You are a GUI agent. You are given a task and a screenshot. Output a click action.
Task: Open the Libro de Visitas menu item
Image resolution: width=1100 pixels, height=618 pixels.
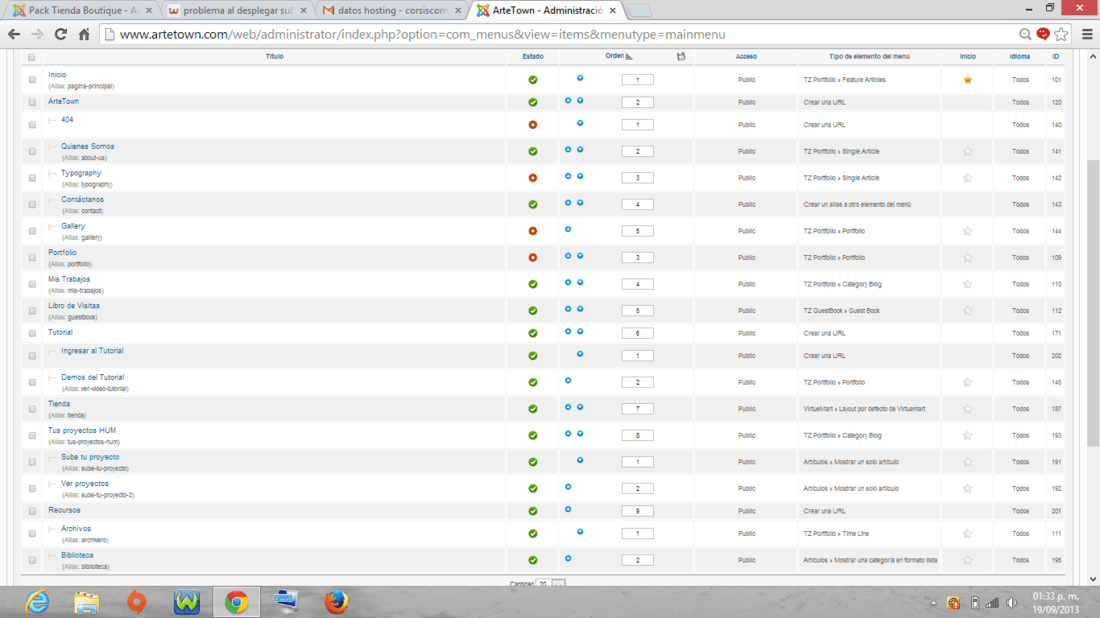[x=74, y=305]
